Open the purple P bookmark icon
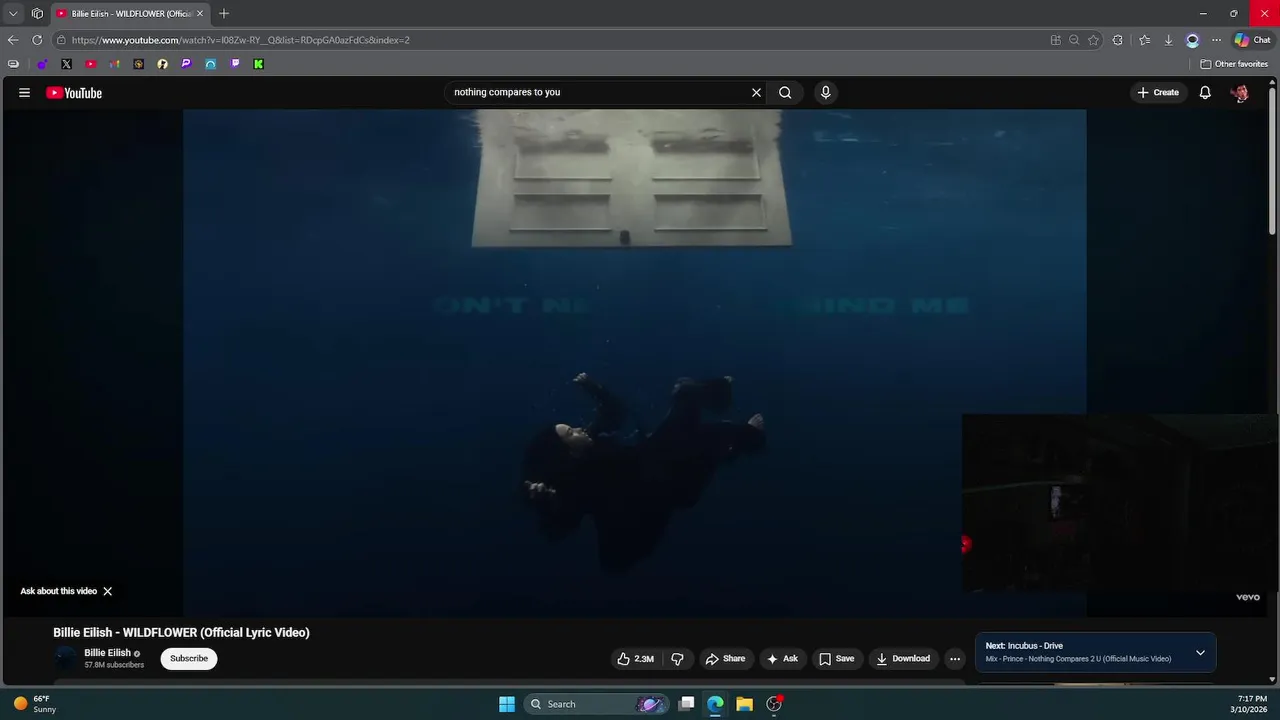Viewport: 1280px width, 720px height. (x=186, y=64)
